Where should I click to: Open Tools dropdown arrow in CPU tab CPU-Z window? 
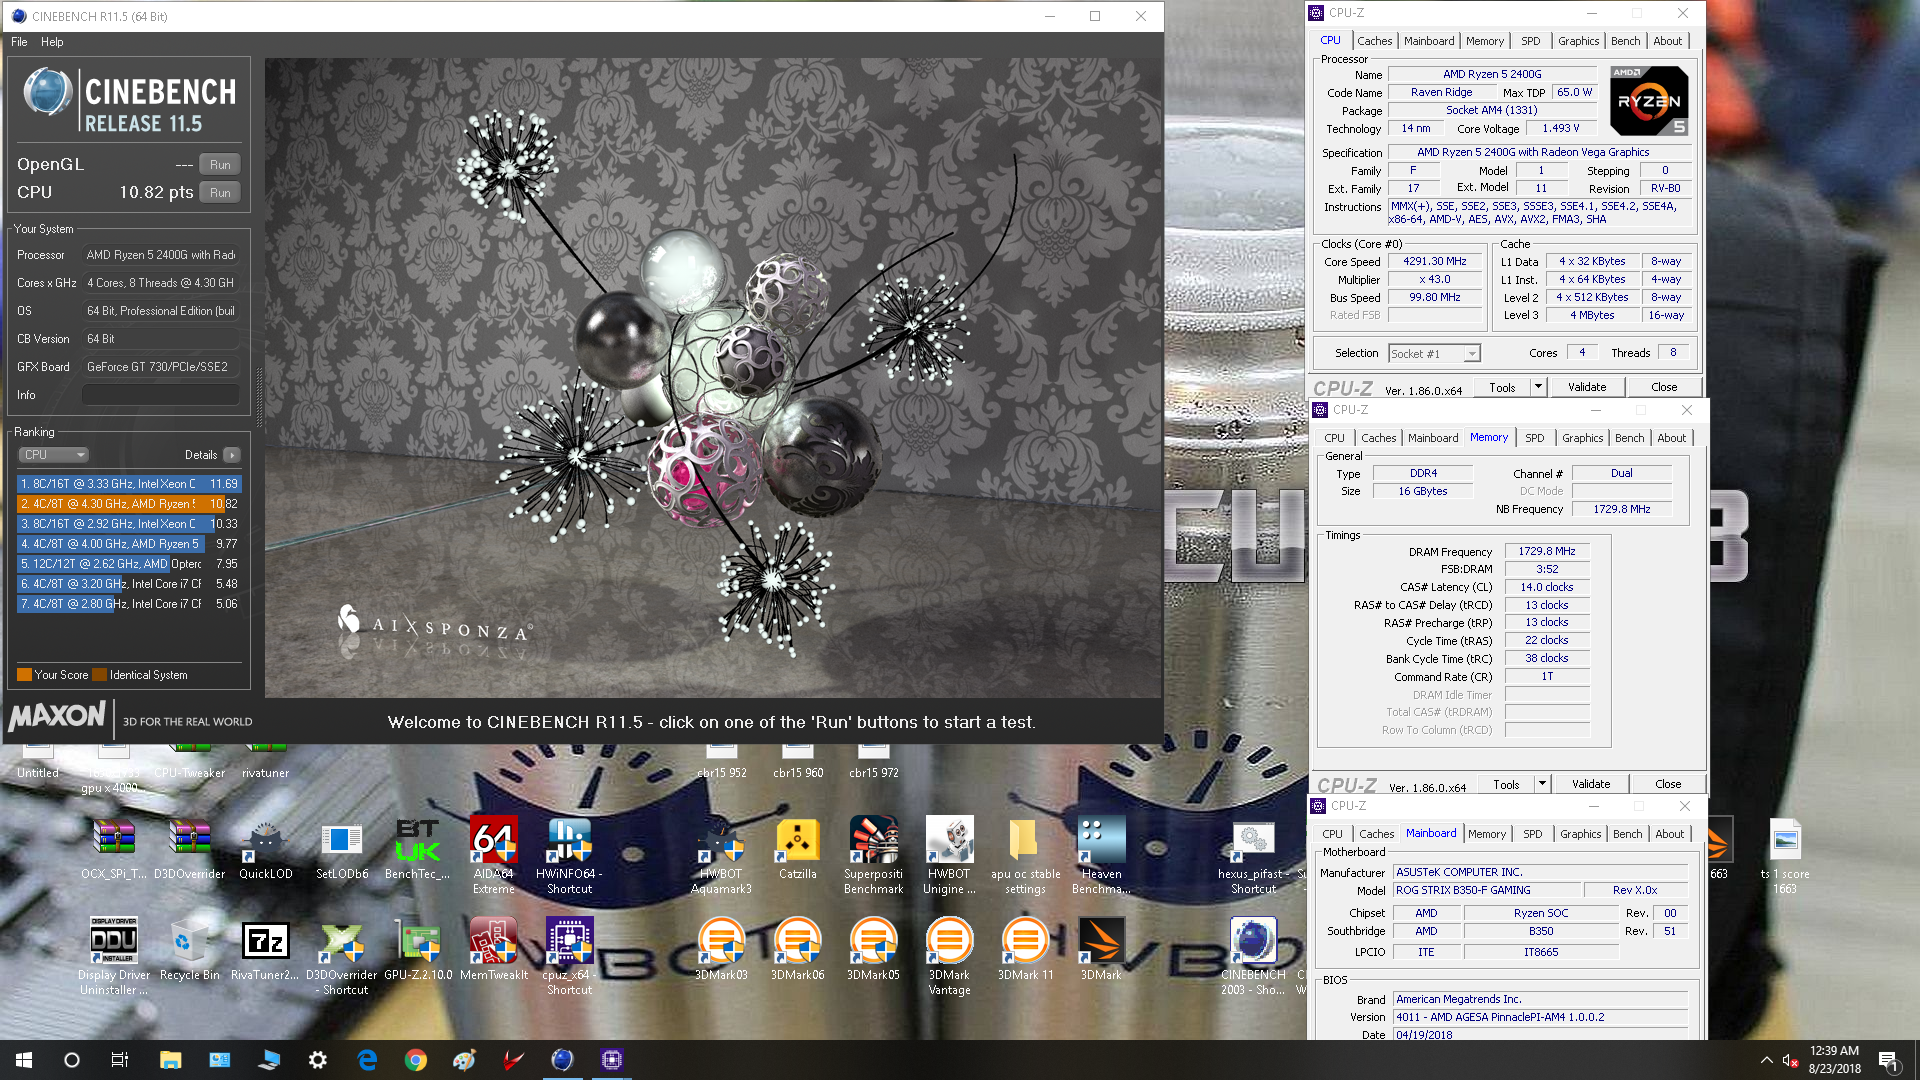coord(1538,387)
